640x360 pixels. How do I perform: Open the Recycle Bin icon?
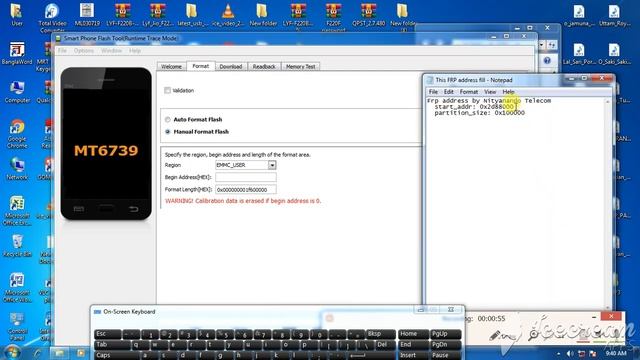pyautogui.click(x=17, y=245)
